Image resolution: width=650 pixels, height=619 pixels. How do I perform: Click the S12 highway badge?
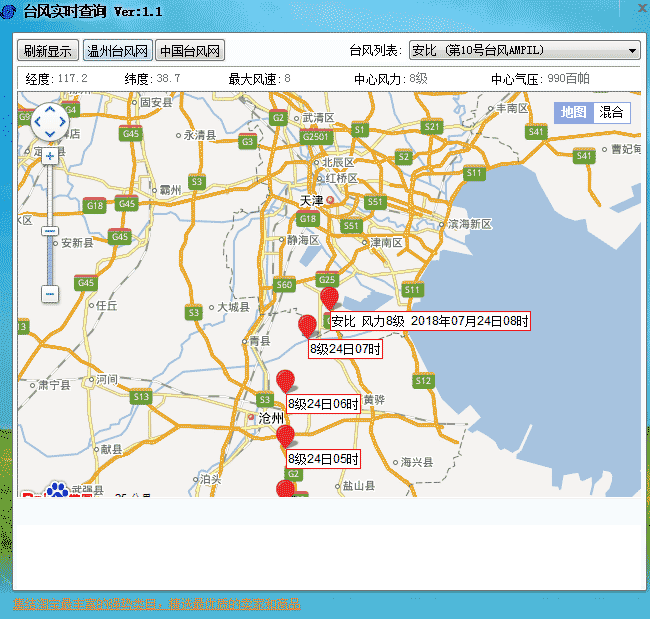point(423,381)
